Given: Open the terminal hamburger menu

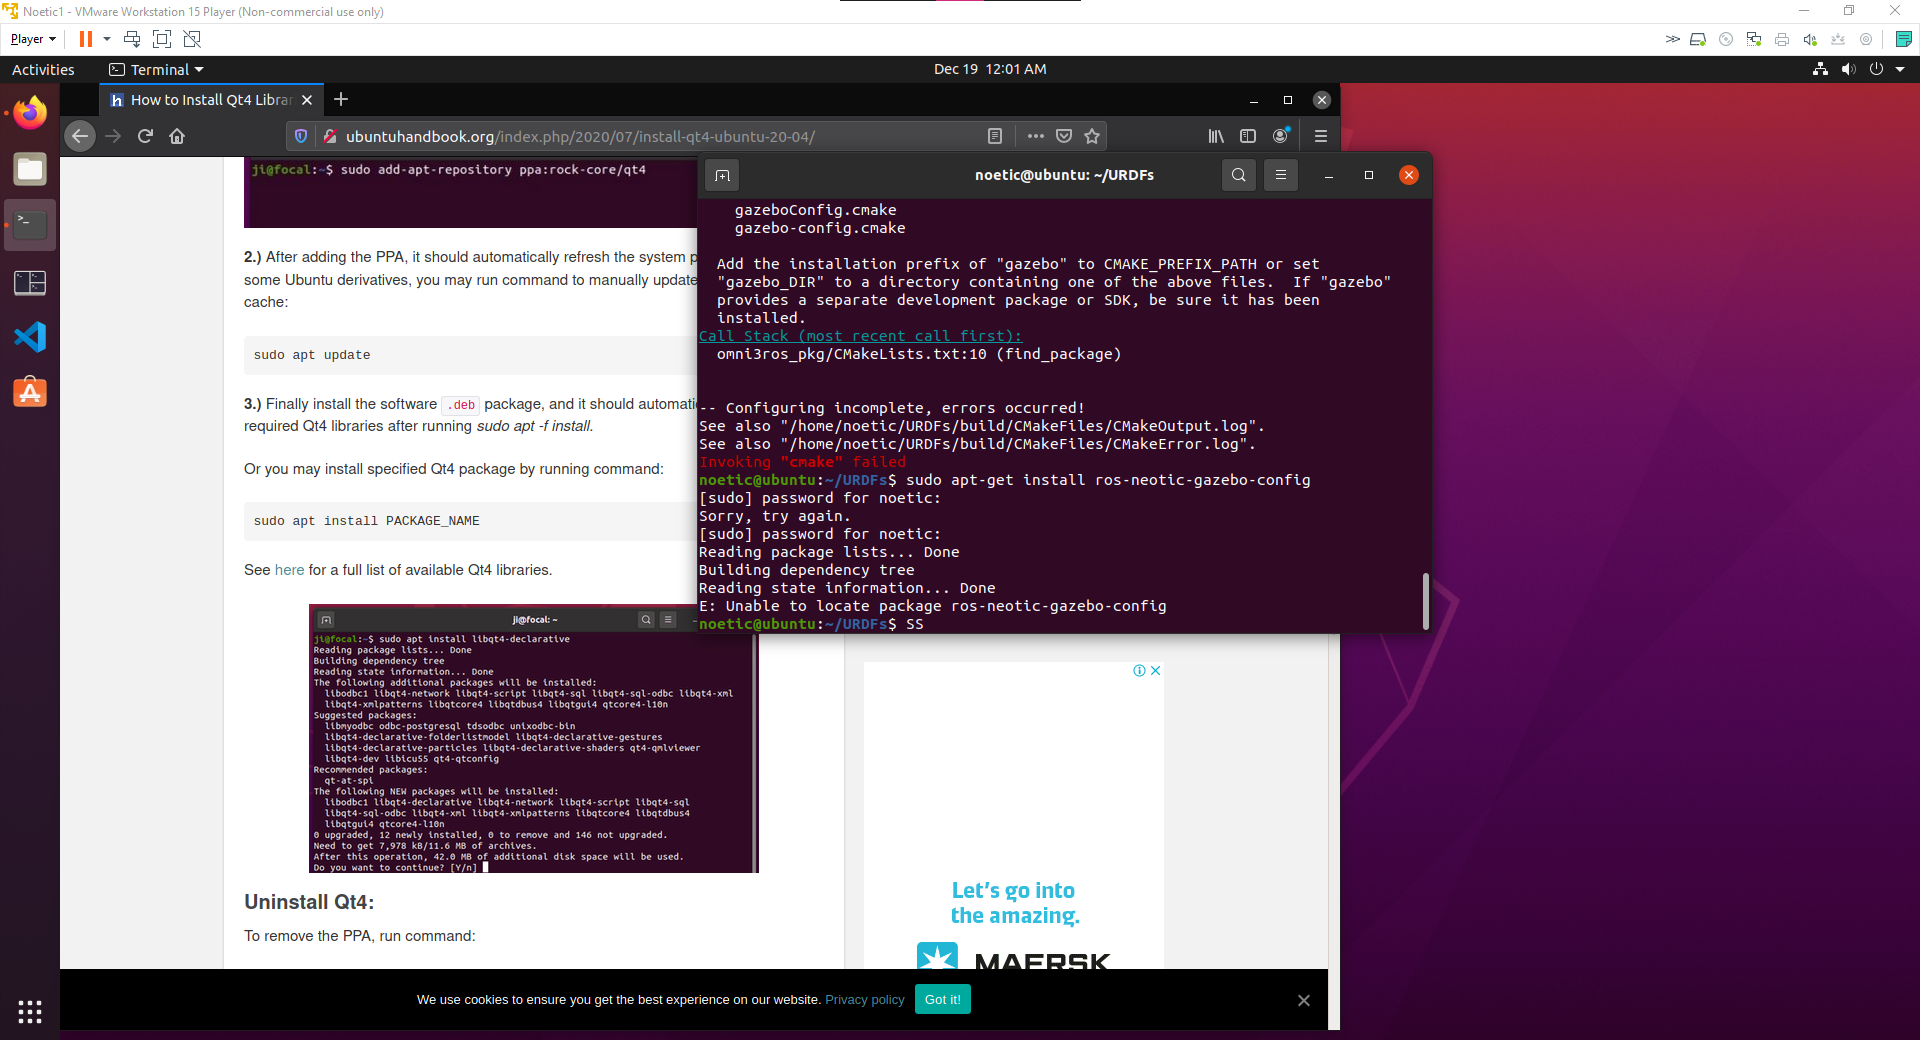Looking at the screenshot, I should click(x=1280, y=175).
